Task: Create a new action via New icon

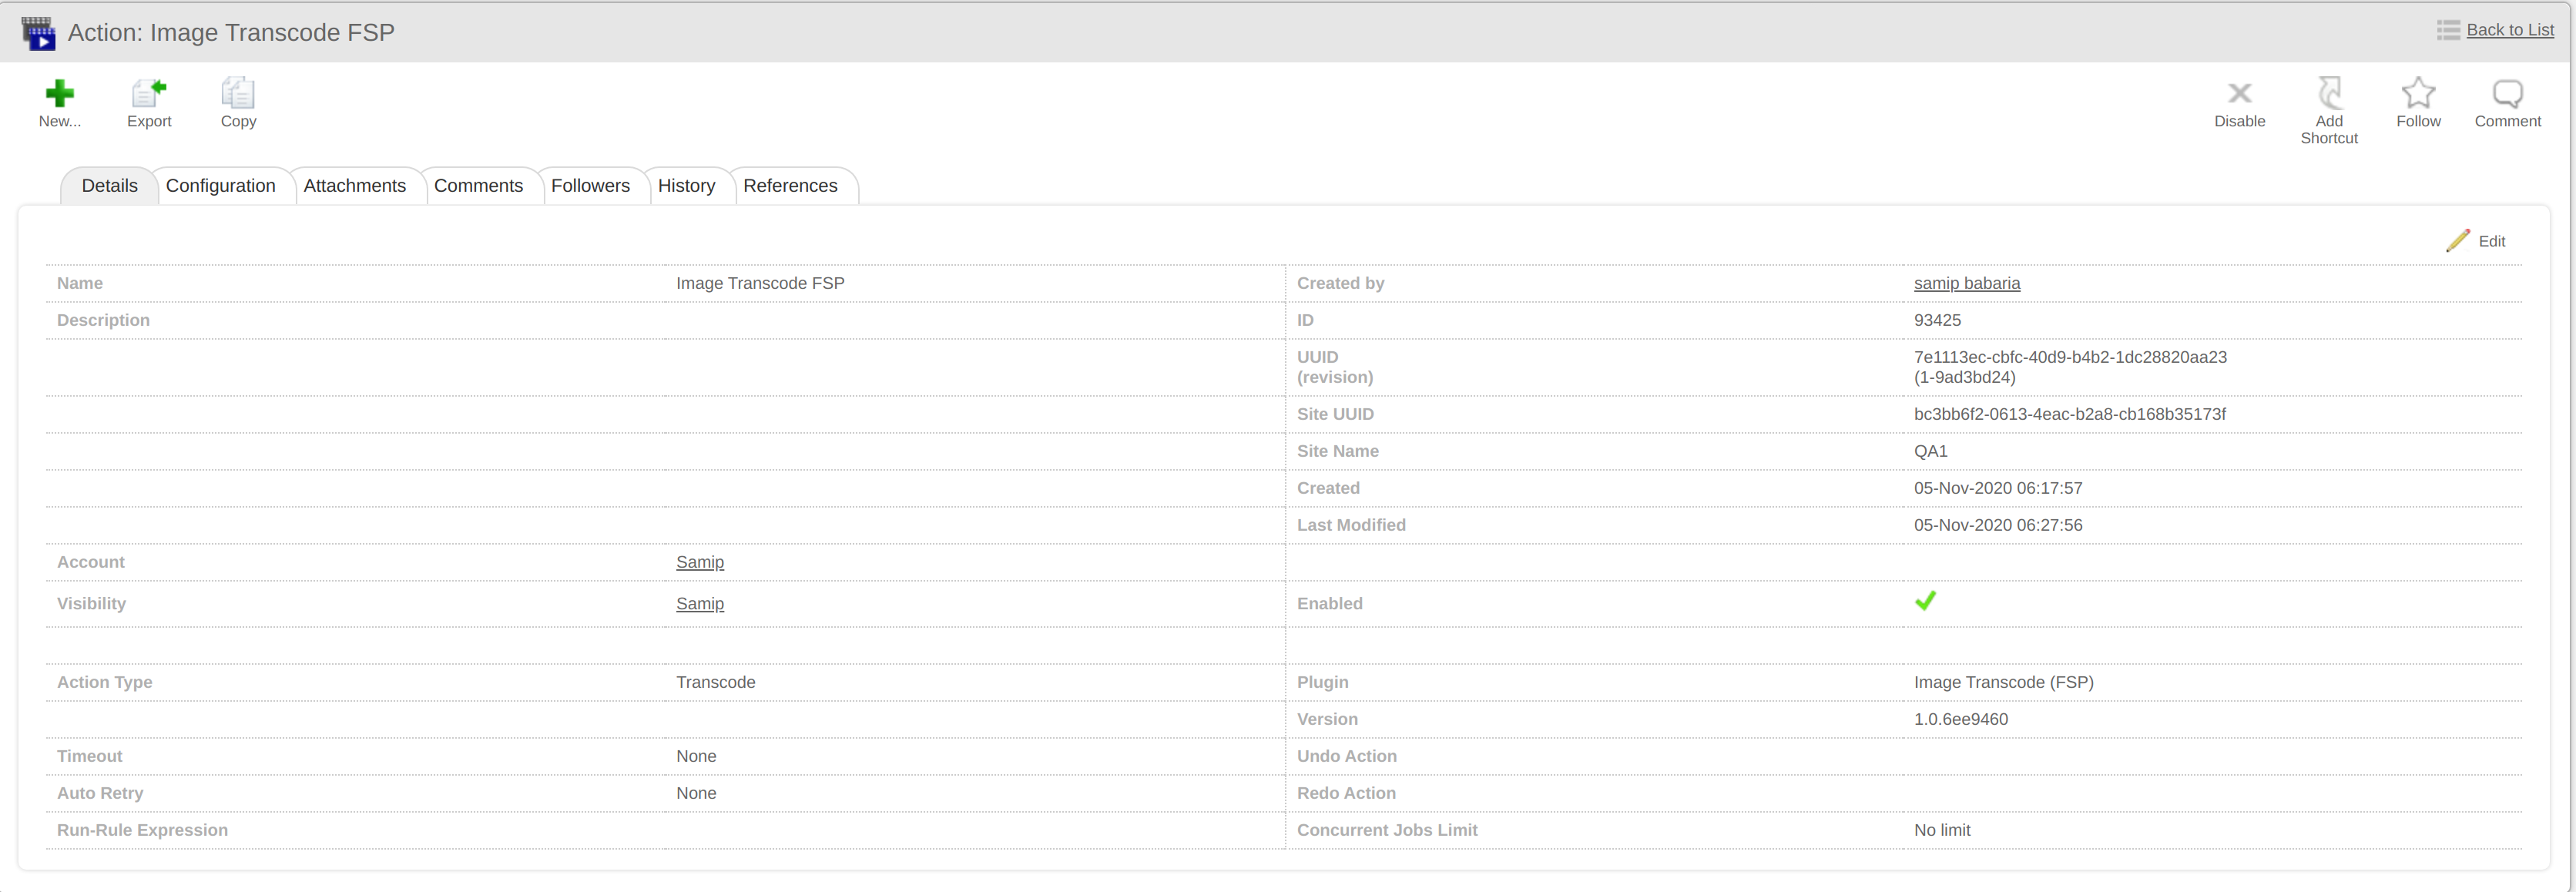Action: point(59,95)
